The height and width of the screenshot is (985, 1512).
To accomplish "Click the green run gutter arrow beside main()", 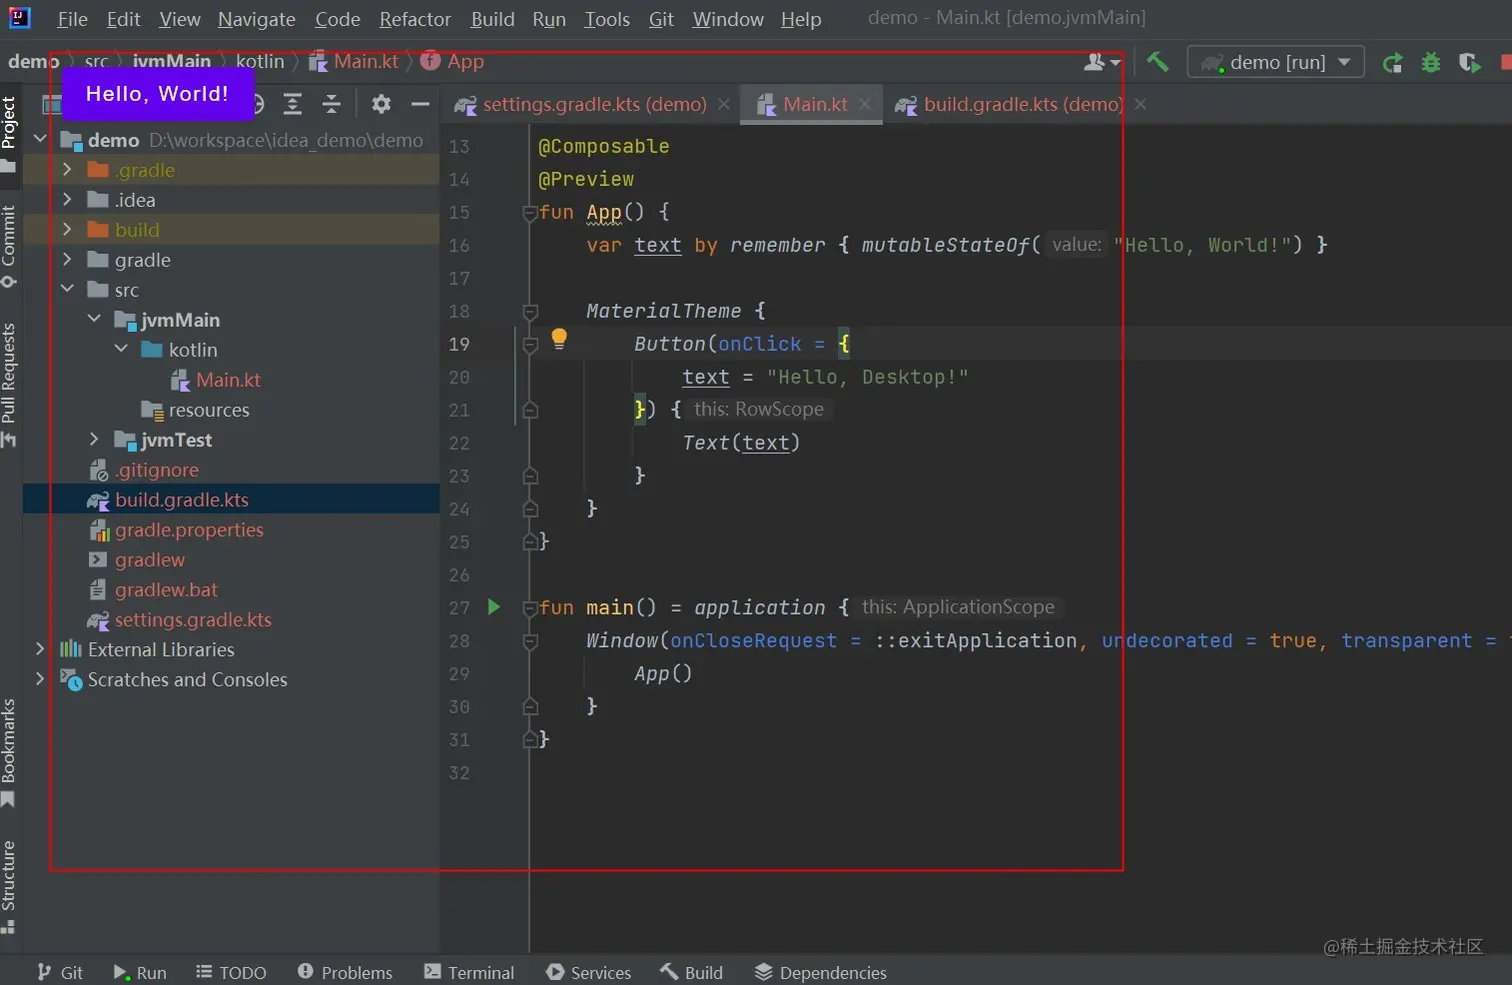I will [x=493, y=607].
